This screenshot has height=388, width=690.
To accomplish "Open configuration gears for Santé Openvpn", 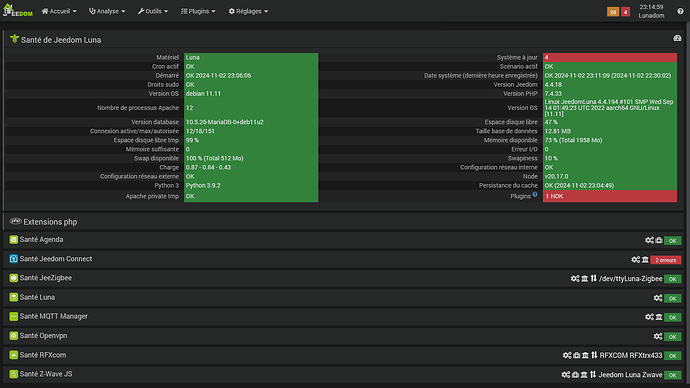I will pos(658,336).
